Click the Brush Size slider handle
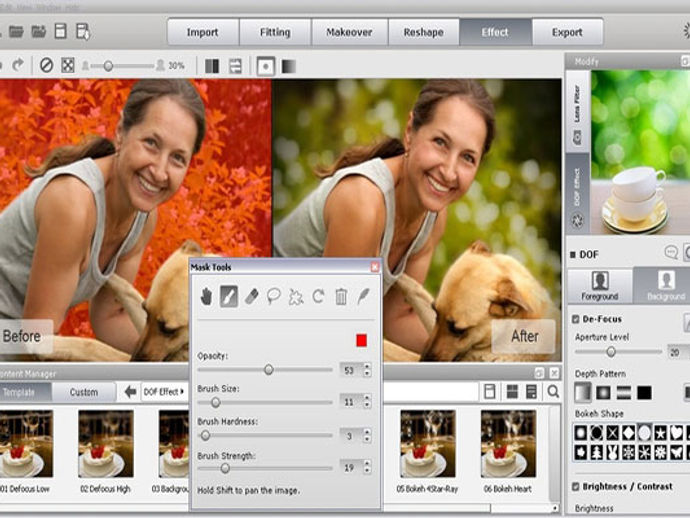690x518 pixels. [x=215, y=402]
